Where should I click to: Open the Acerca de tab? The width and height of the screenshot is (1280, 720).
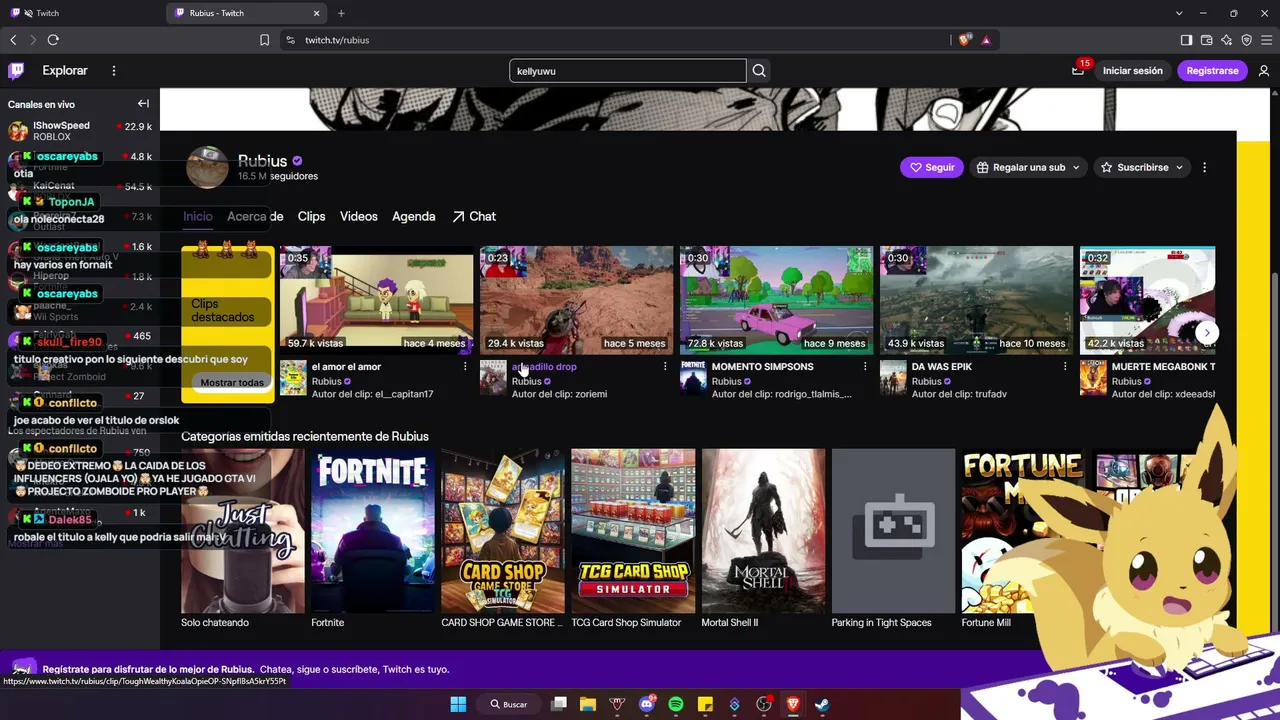point(255,217)
